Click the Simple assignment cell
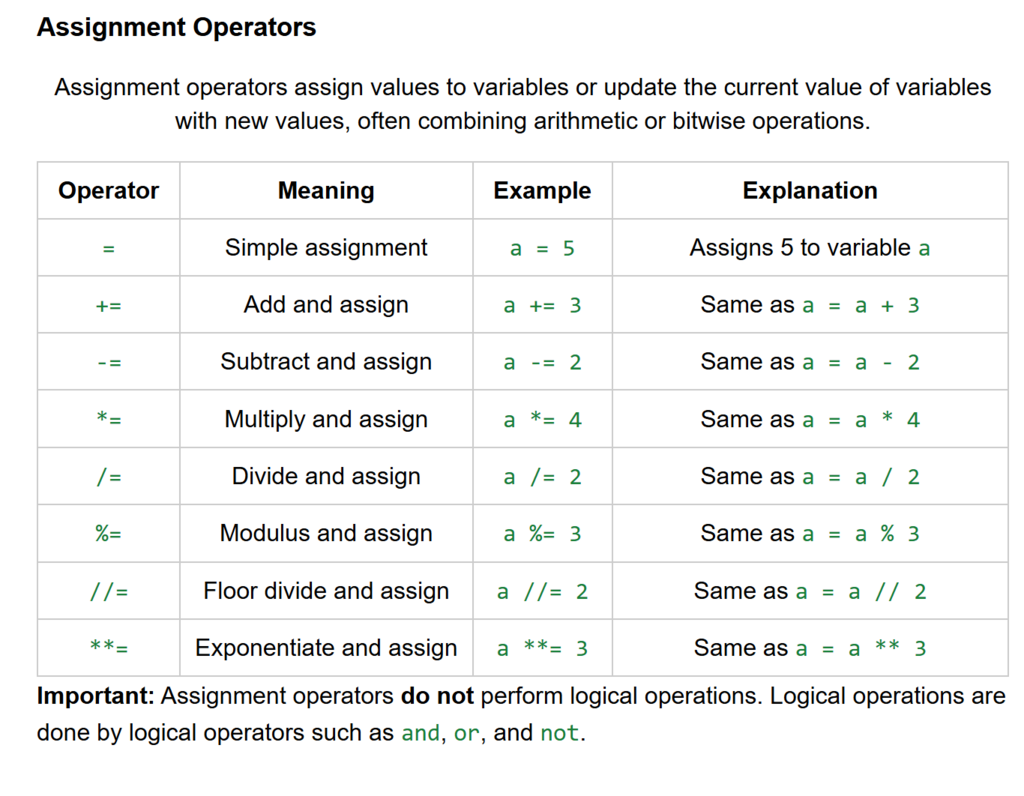 326,247
